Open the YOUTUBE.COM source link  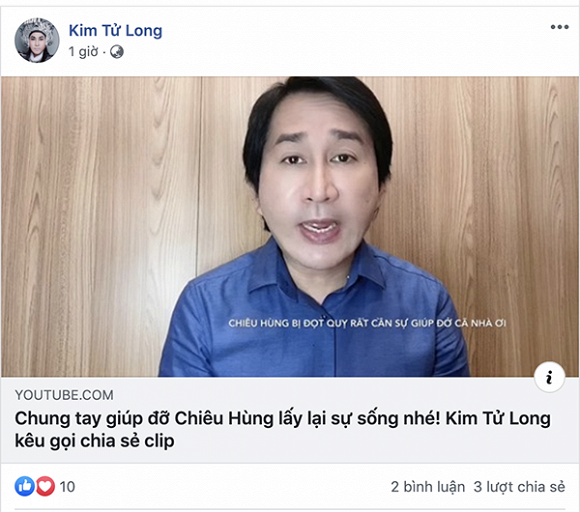pos(64,395)
